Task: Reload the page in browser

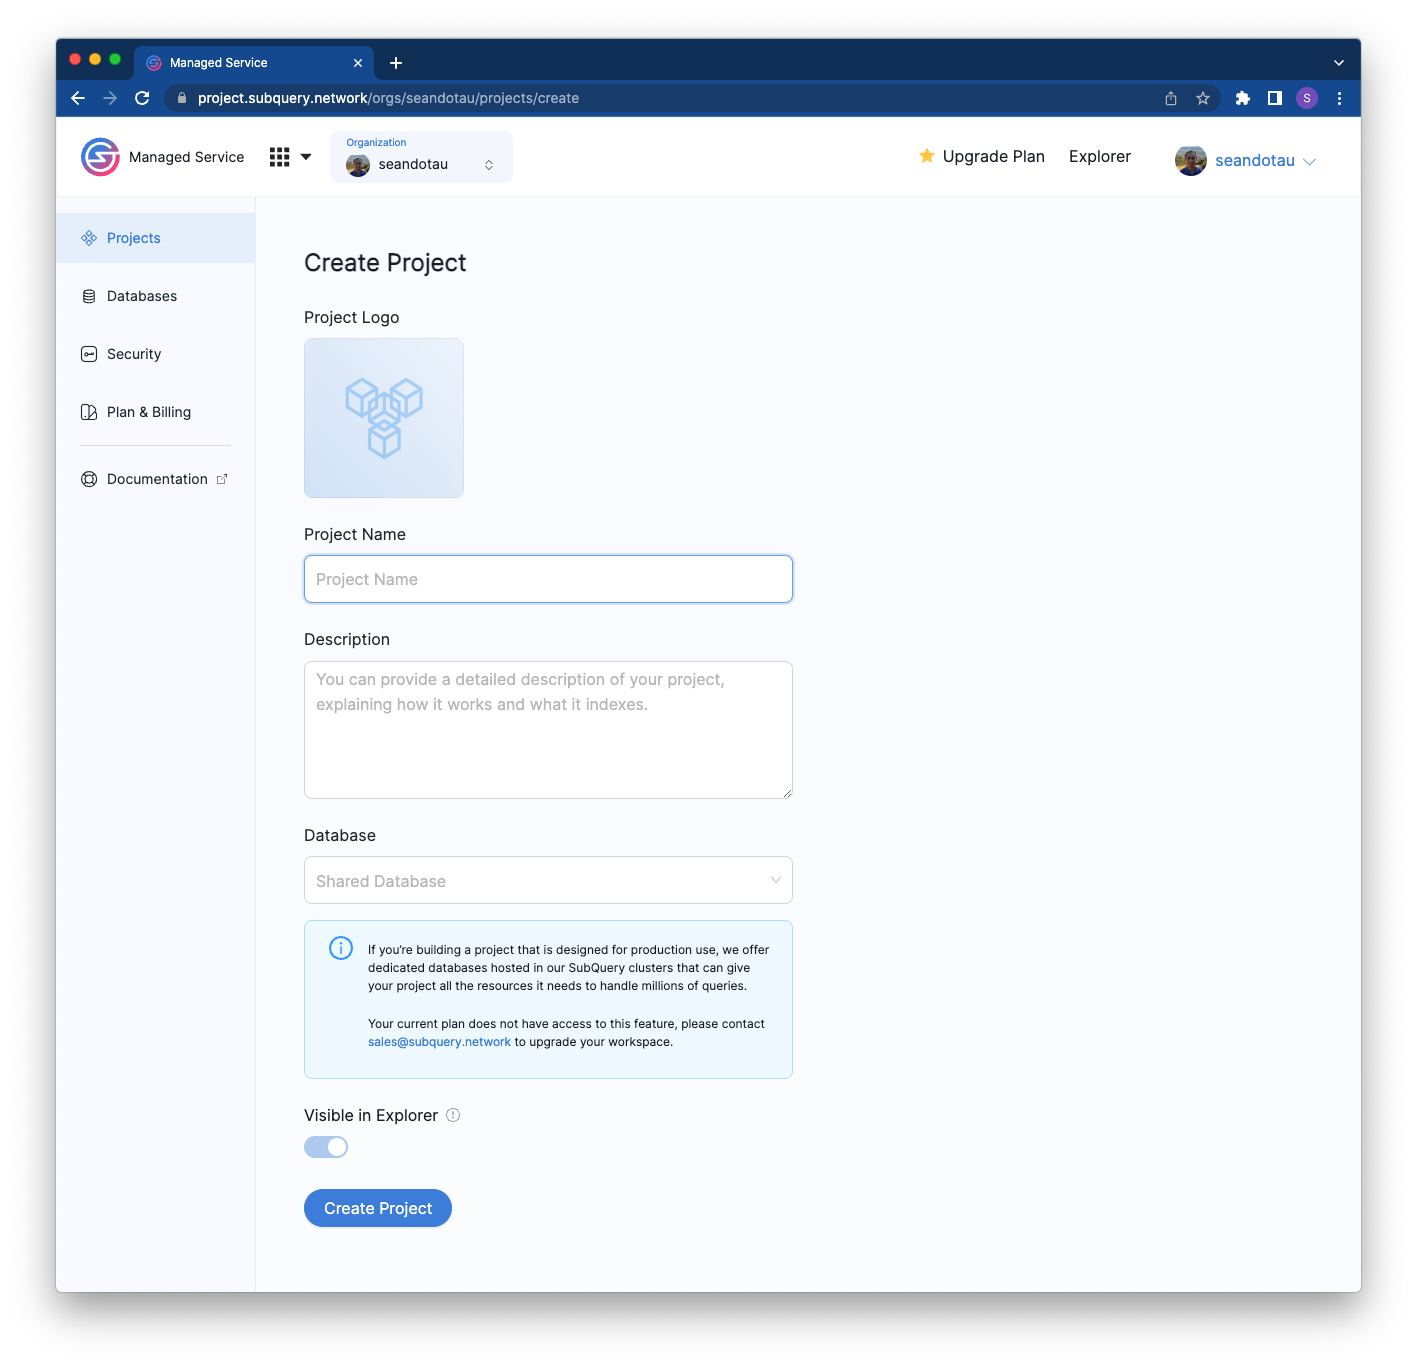Action: pyautogui.click(x=142, y=98)
